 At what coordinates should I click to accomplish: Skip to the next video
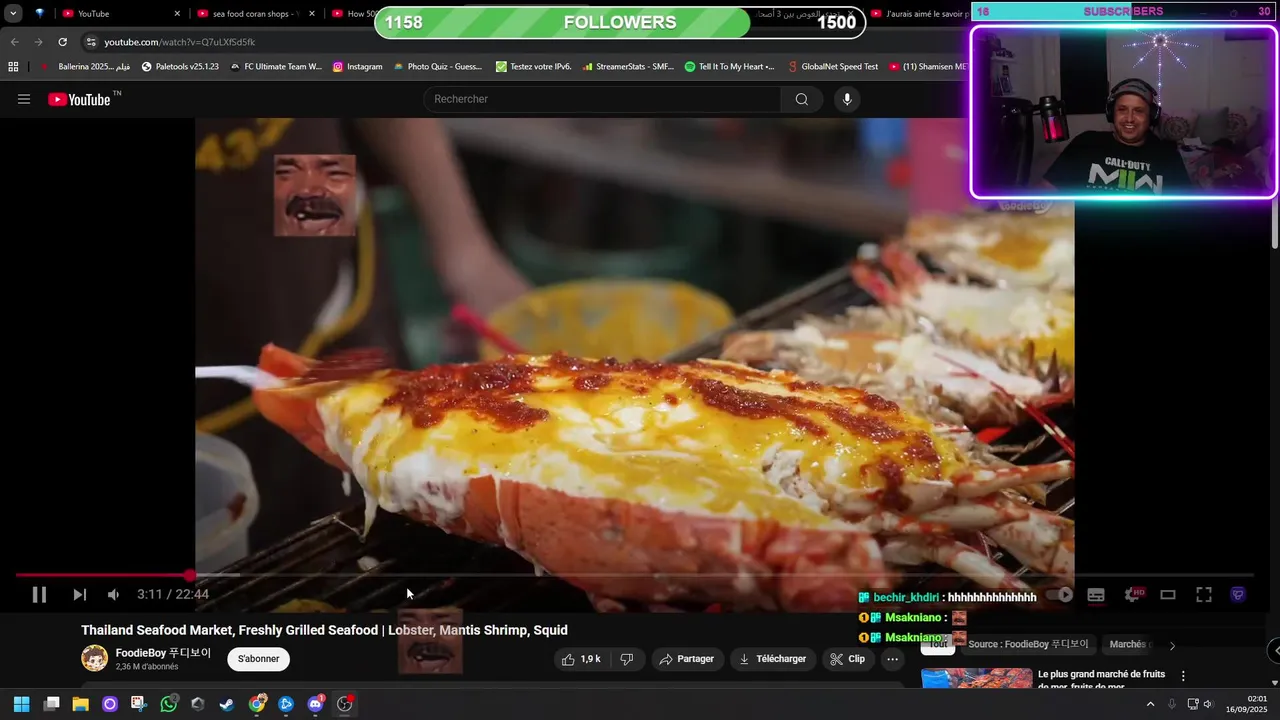[79, 594]
